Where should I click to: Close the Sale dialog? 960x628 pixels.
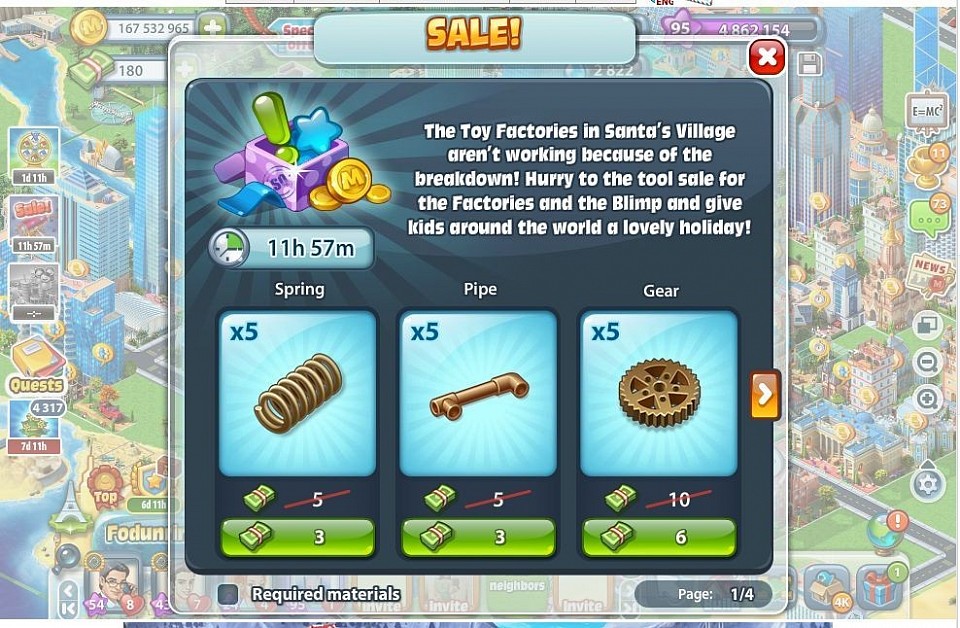[767, 58]
